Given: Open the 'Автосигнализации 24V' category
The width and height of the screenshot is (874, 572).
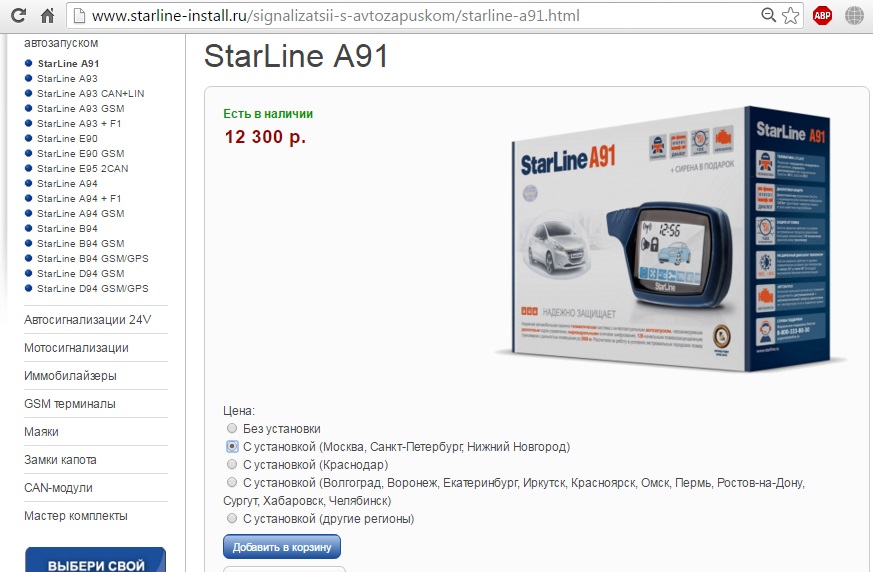Looking at the screenshot, I should tap(88, 320).
